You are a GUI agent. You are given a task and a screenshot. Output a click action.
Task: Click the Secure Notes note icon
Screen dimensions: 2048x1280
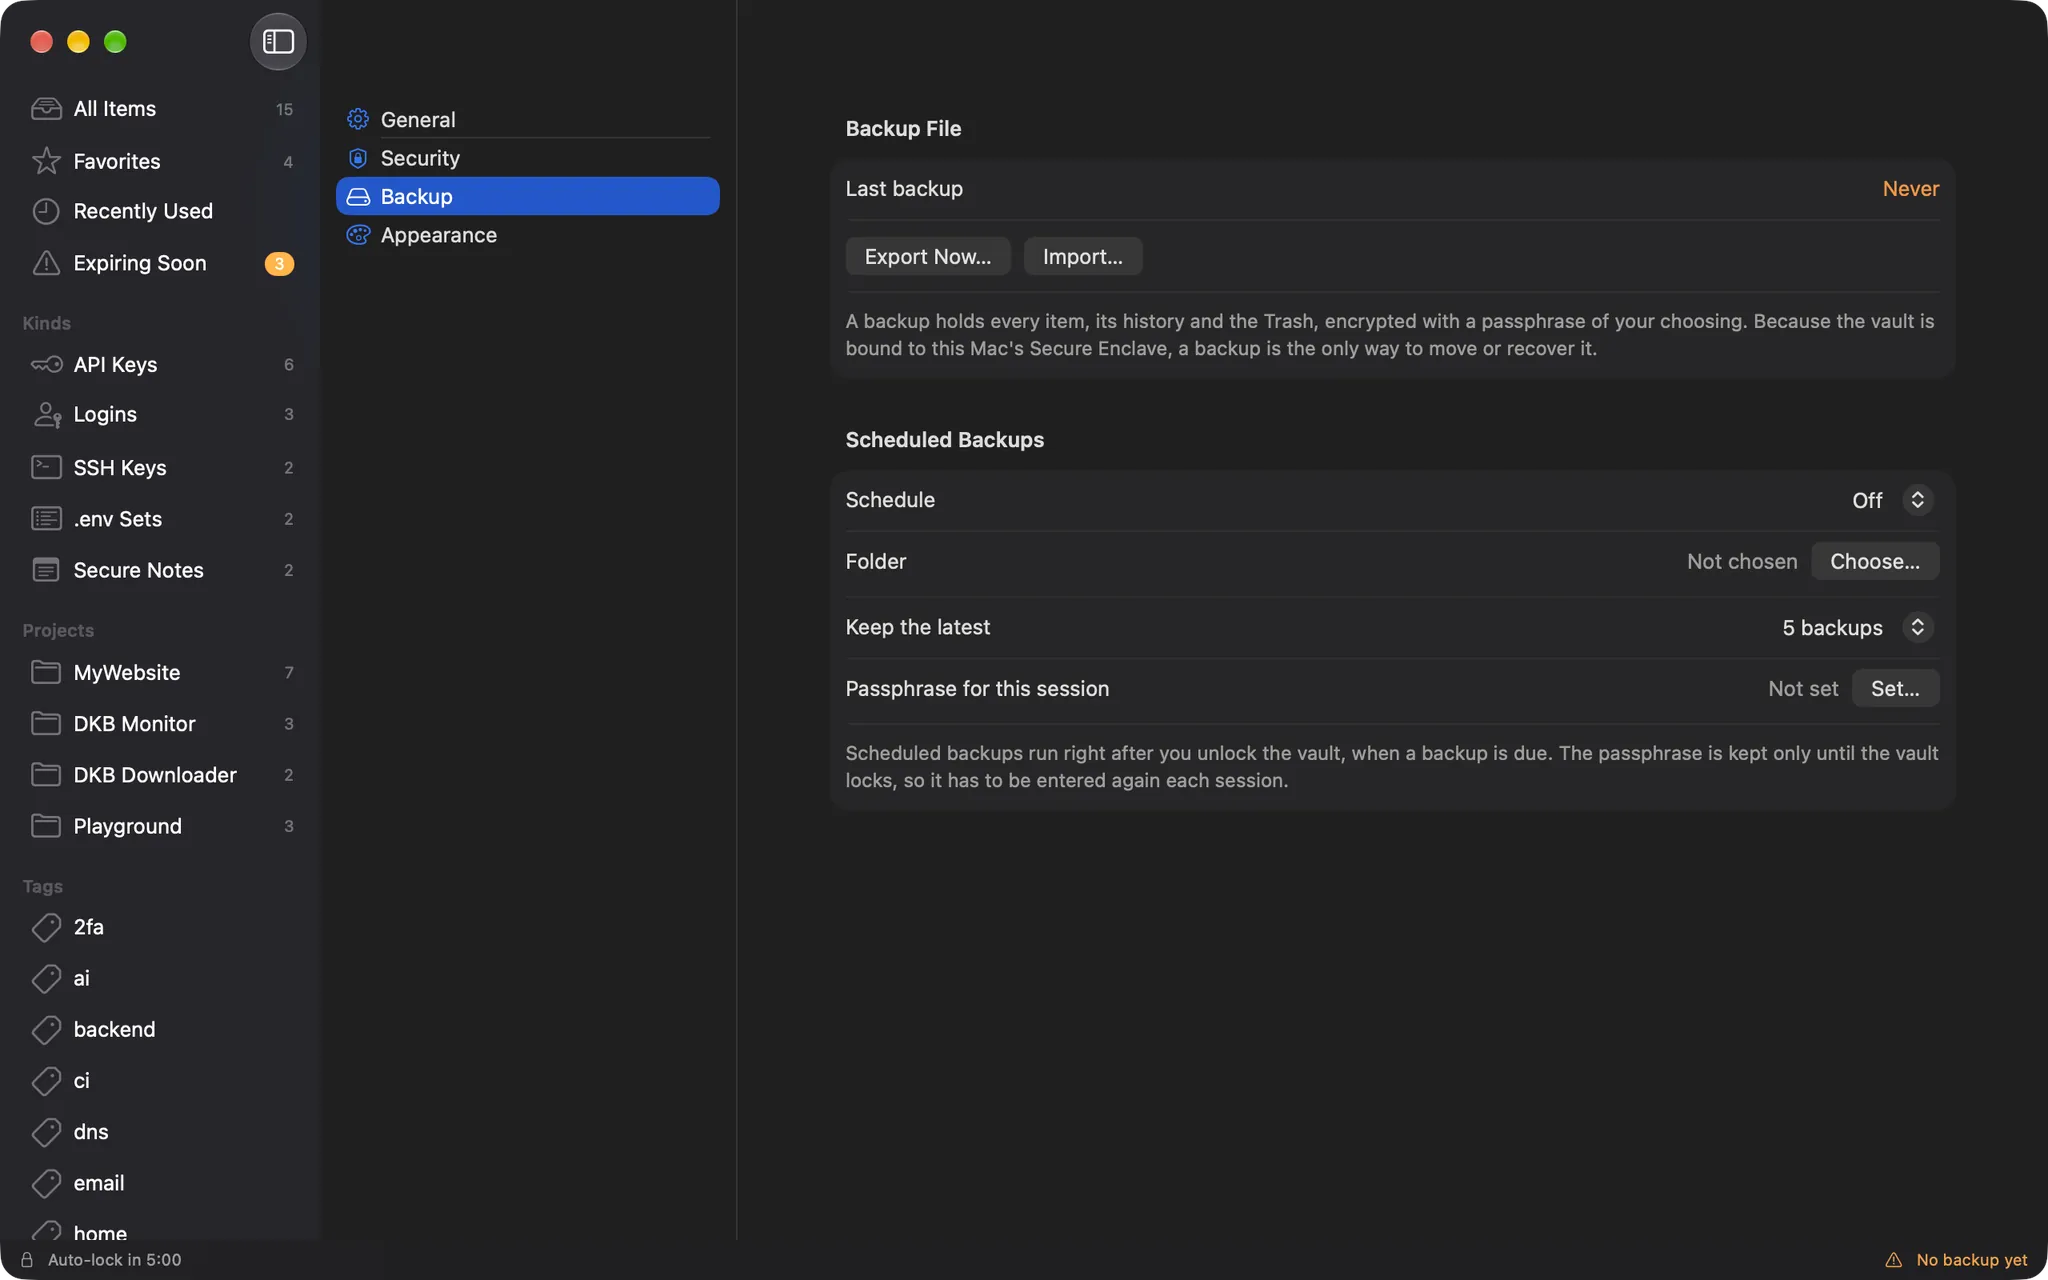click(46, 570)
